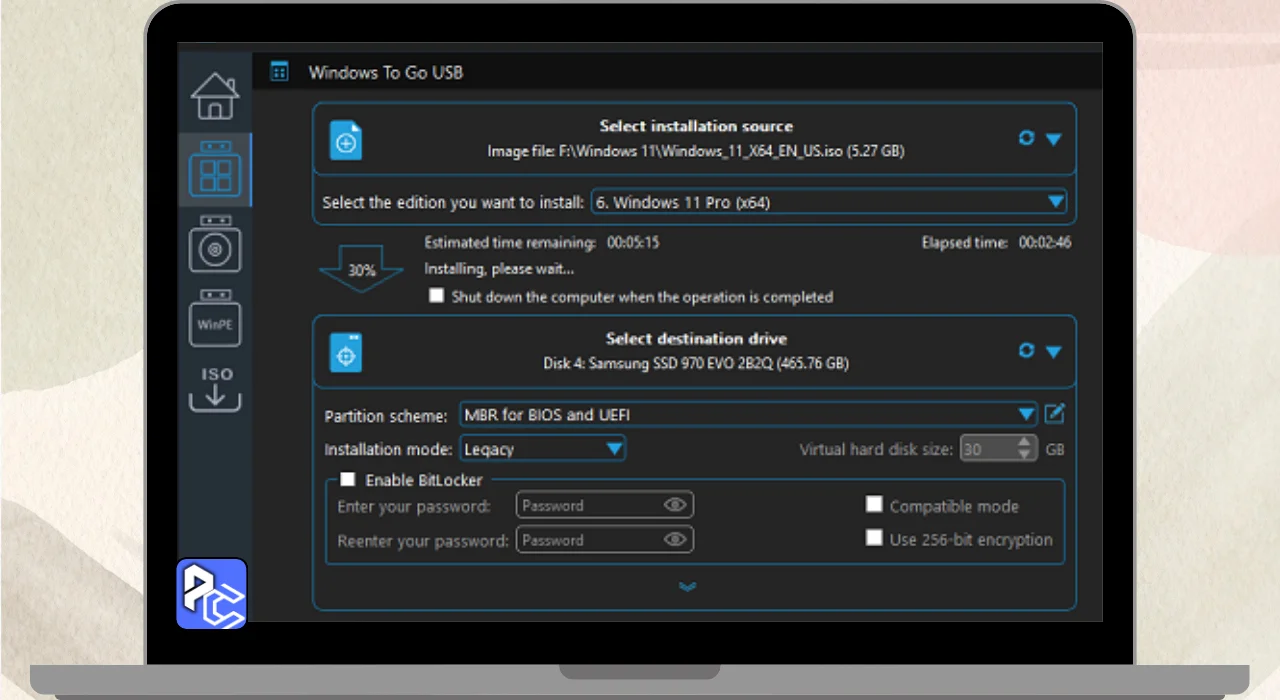Select the Windows To Go USB sidebar icon

click(215, 169)
